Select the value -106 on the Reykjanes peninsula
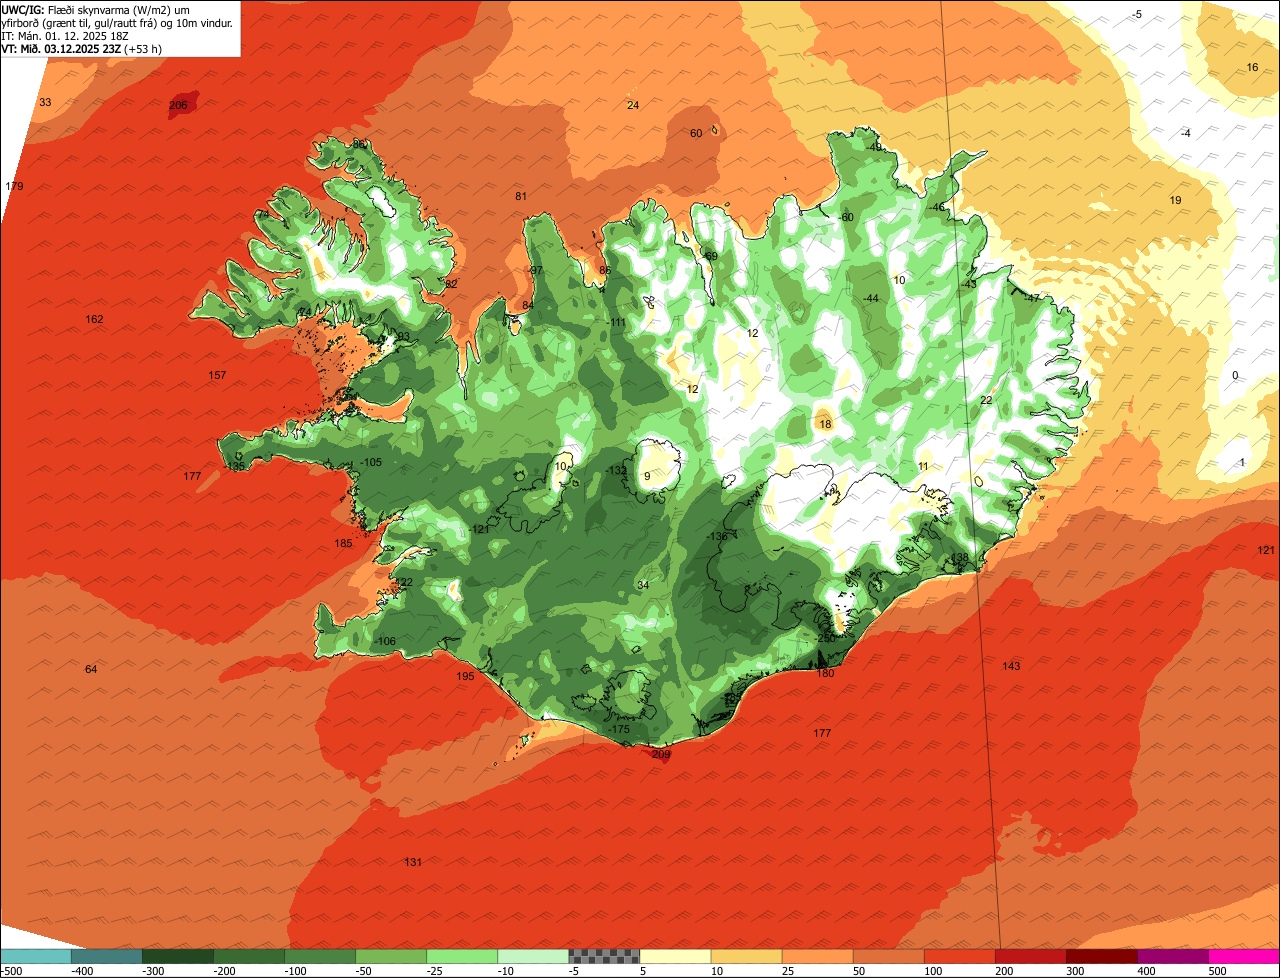Image resolution: width=1280 pixels, height=978 pixels. tap(385, 641)
